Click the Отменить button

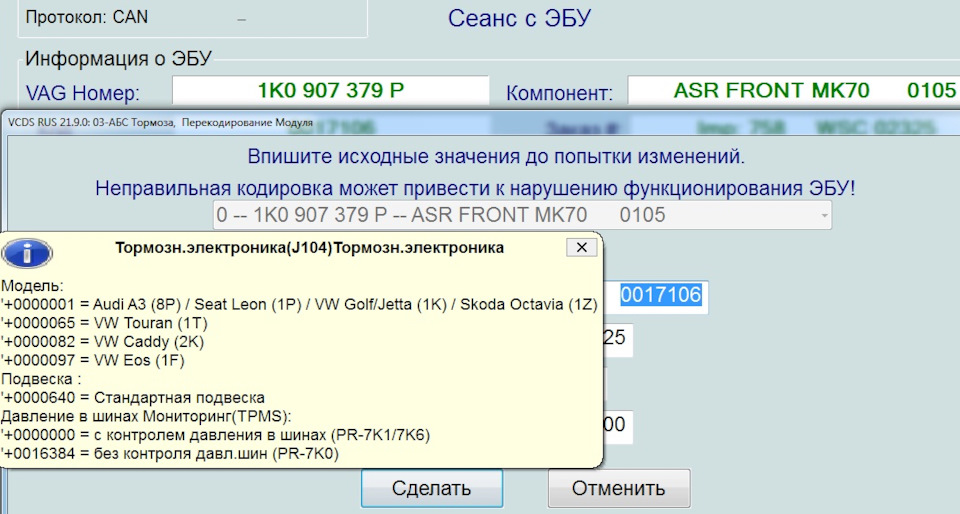(x=618, y=488)
